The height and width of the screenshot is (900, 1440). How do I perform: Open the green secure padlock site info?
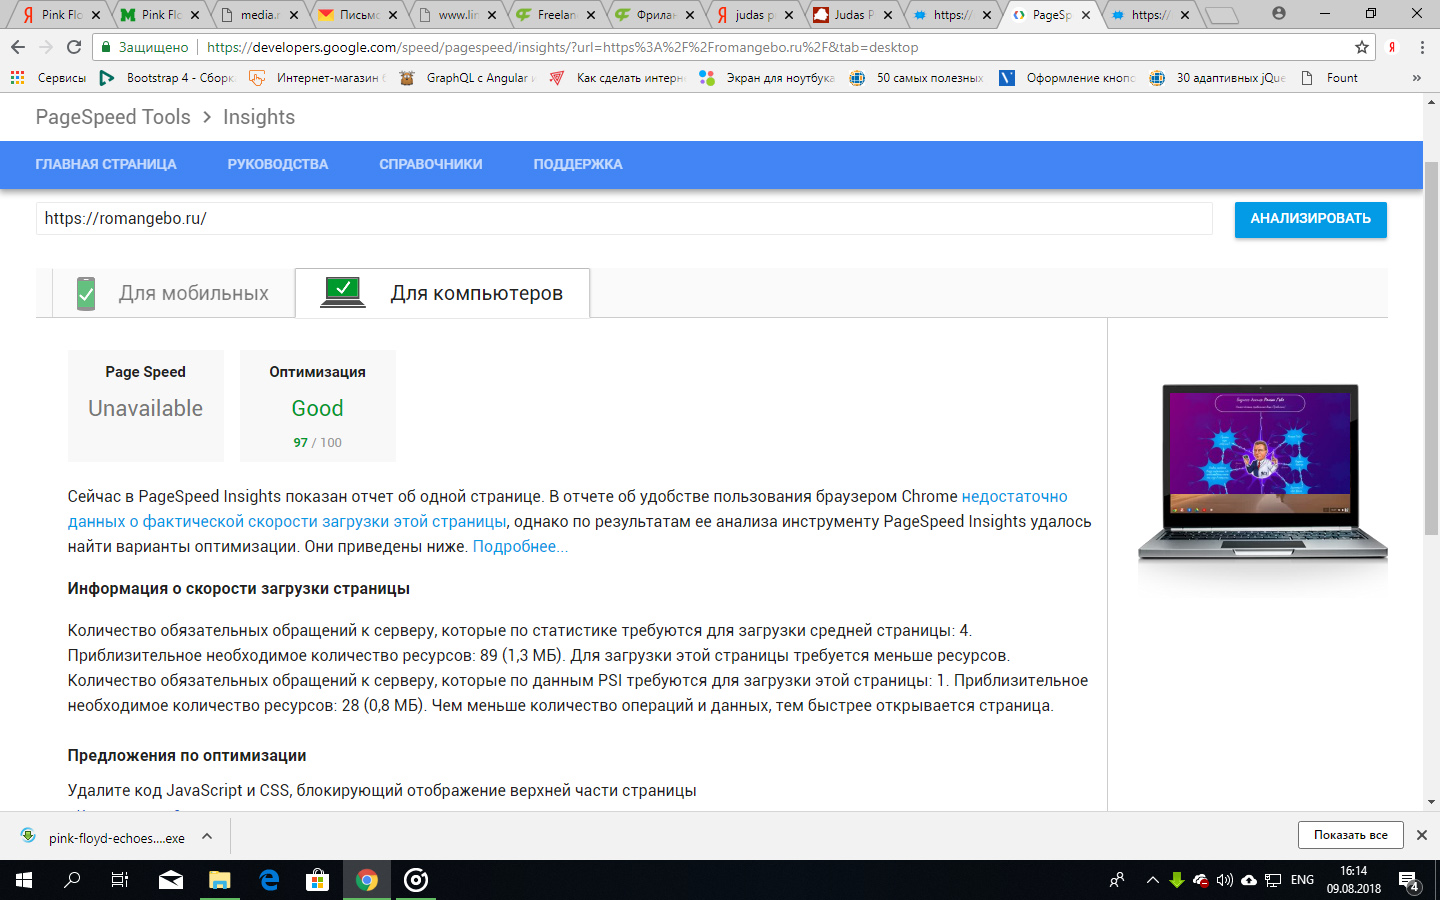pos(106,47)
